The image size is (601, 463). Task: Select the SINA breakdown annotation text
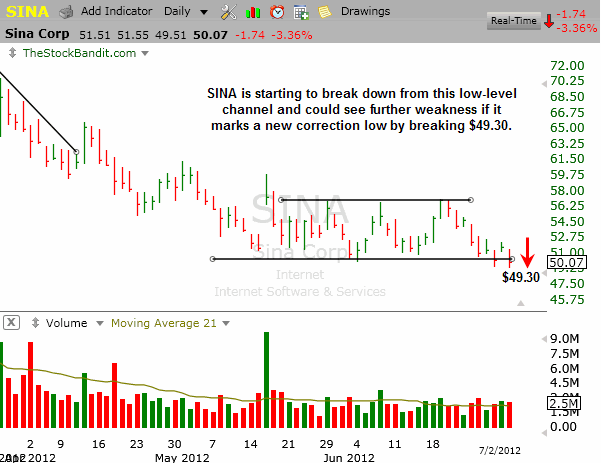pyautogui.click(x=361, y=109)
